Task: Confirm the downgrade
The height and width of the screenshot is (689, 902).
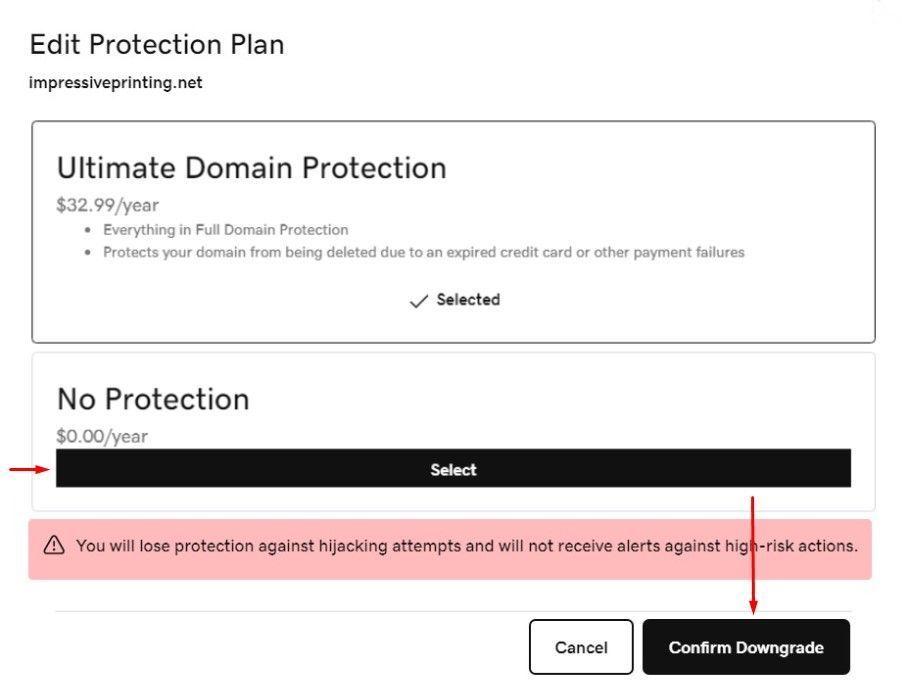Action: (x=746, y=647)
